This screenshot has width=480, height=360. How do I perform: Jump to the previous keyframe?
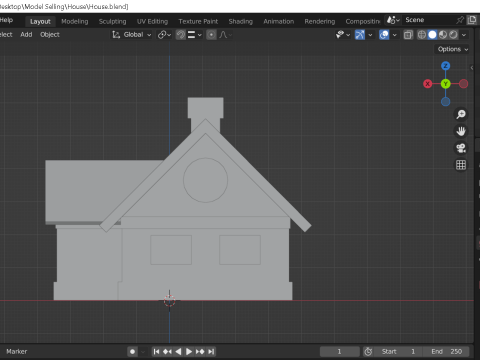click(167, 352)
